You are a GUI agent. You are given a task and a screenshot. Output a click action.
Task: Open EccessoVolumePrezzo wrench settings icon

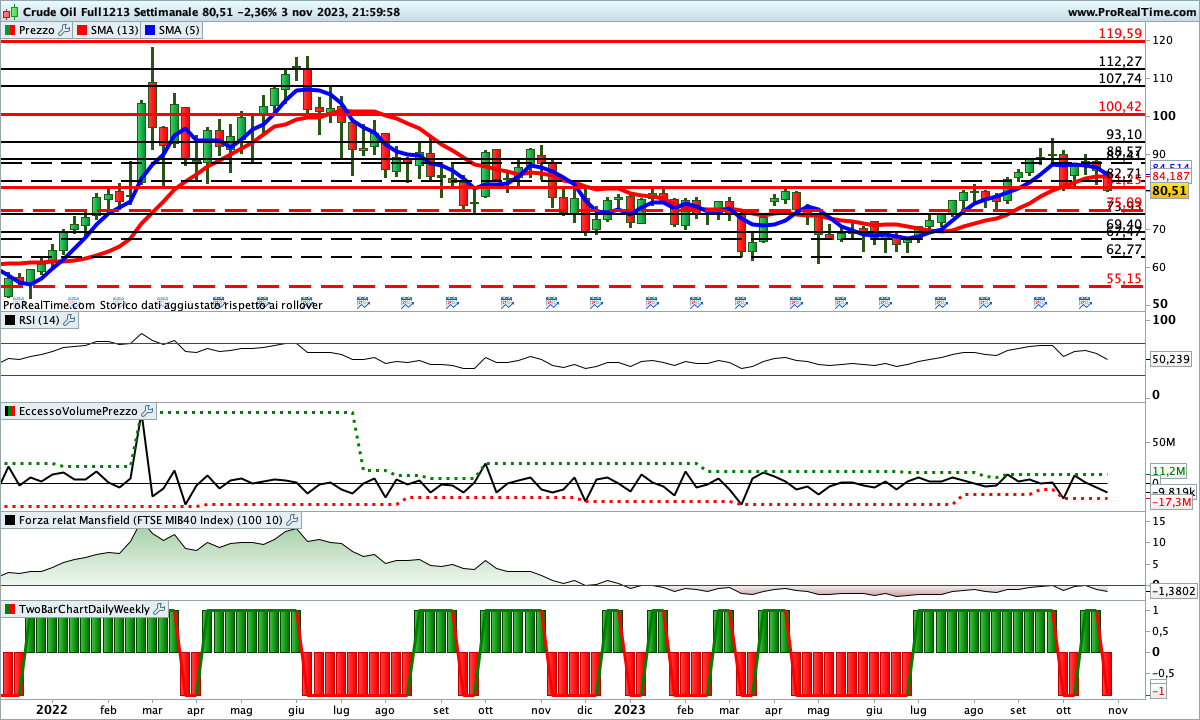[x=147, y=411]
